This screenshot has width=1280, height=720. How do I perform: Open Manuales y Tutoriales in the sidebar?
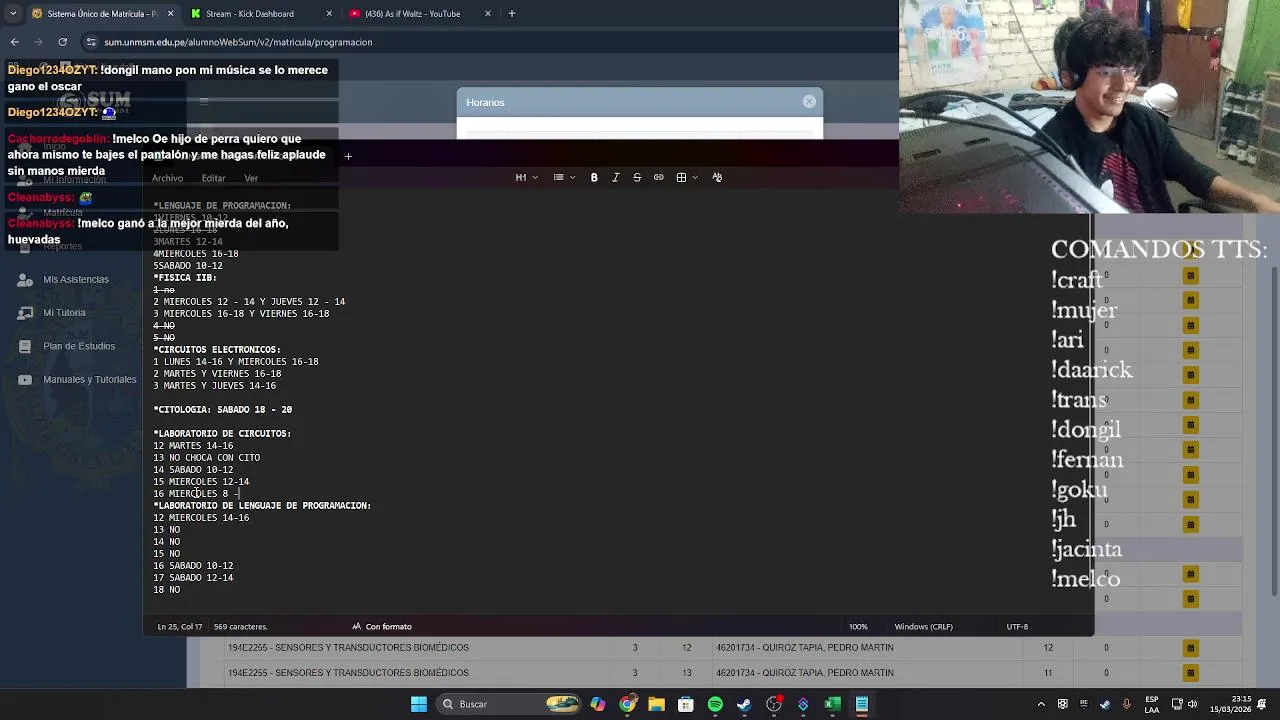[89, 380]
